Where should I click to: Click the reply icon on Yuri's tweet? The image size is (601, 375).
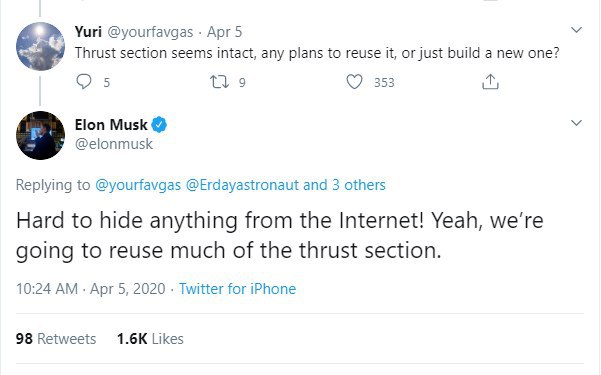pyautogui.click(x=84, y=82)
